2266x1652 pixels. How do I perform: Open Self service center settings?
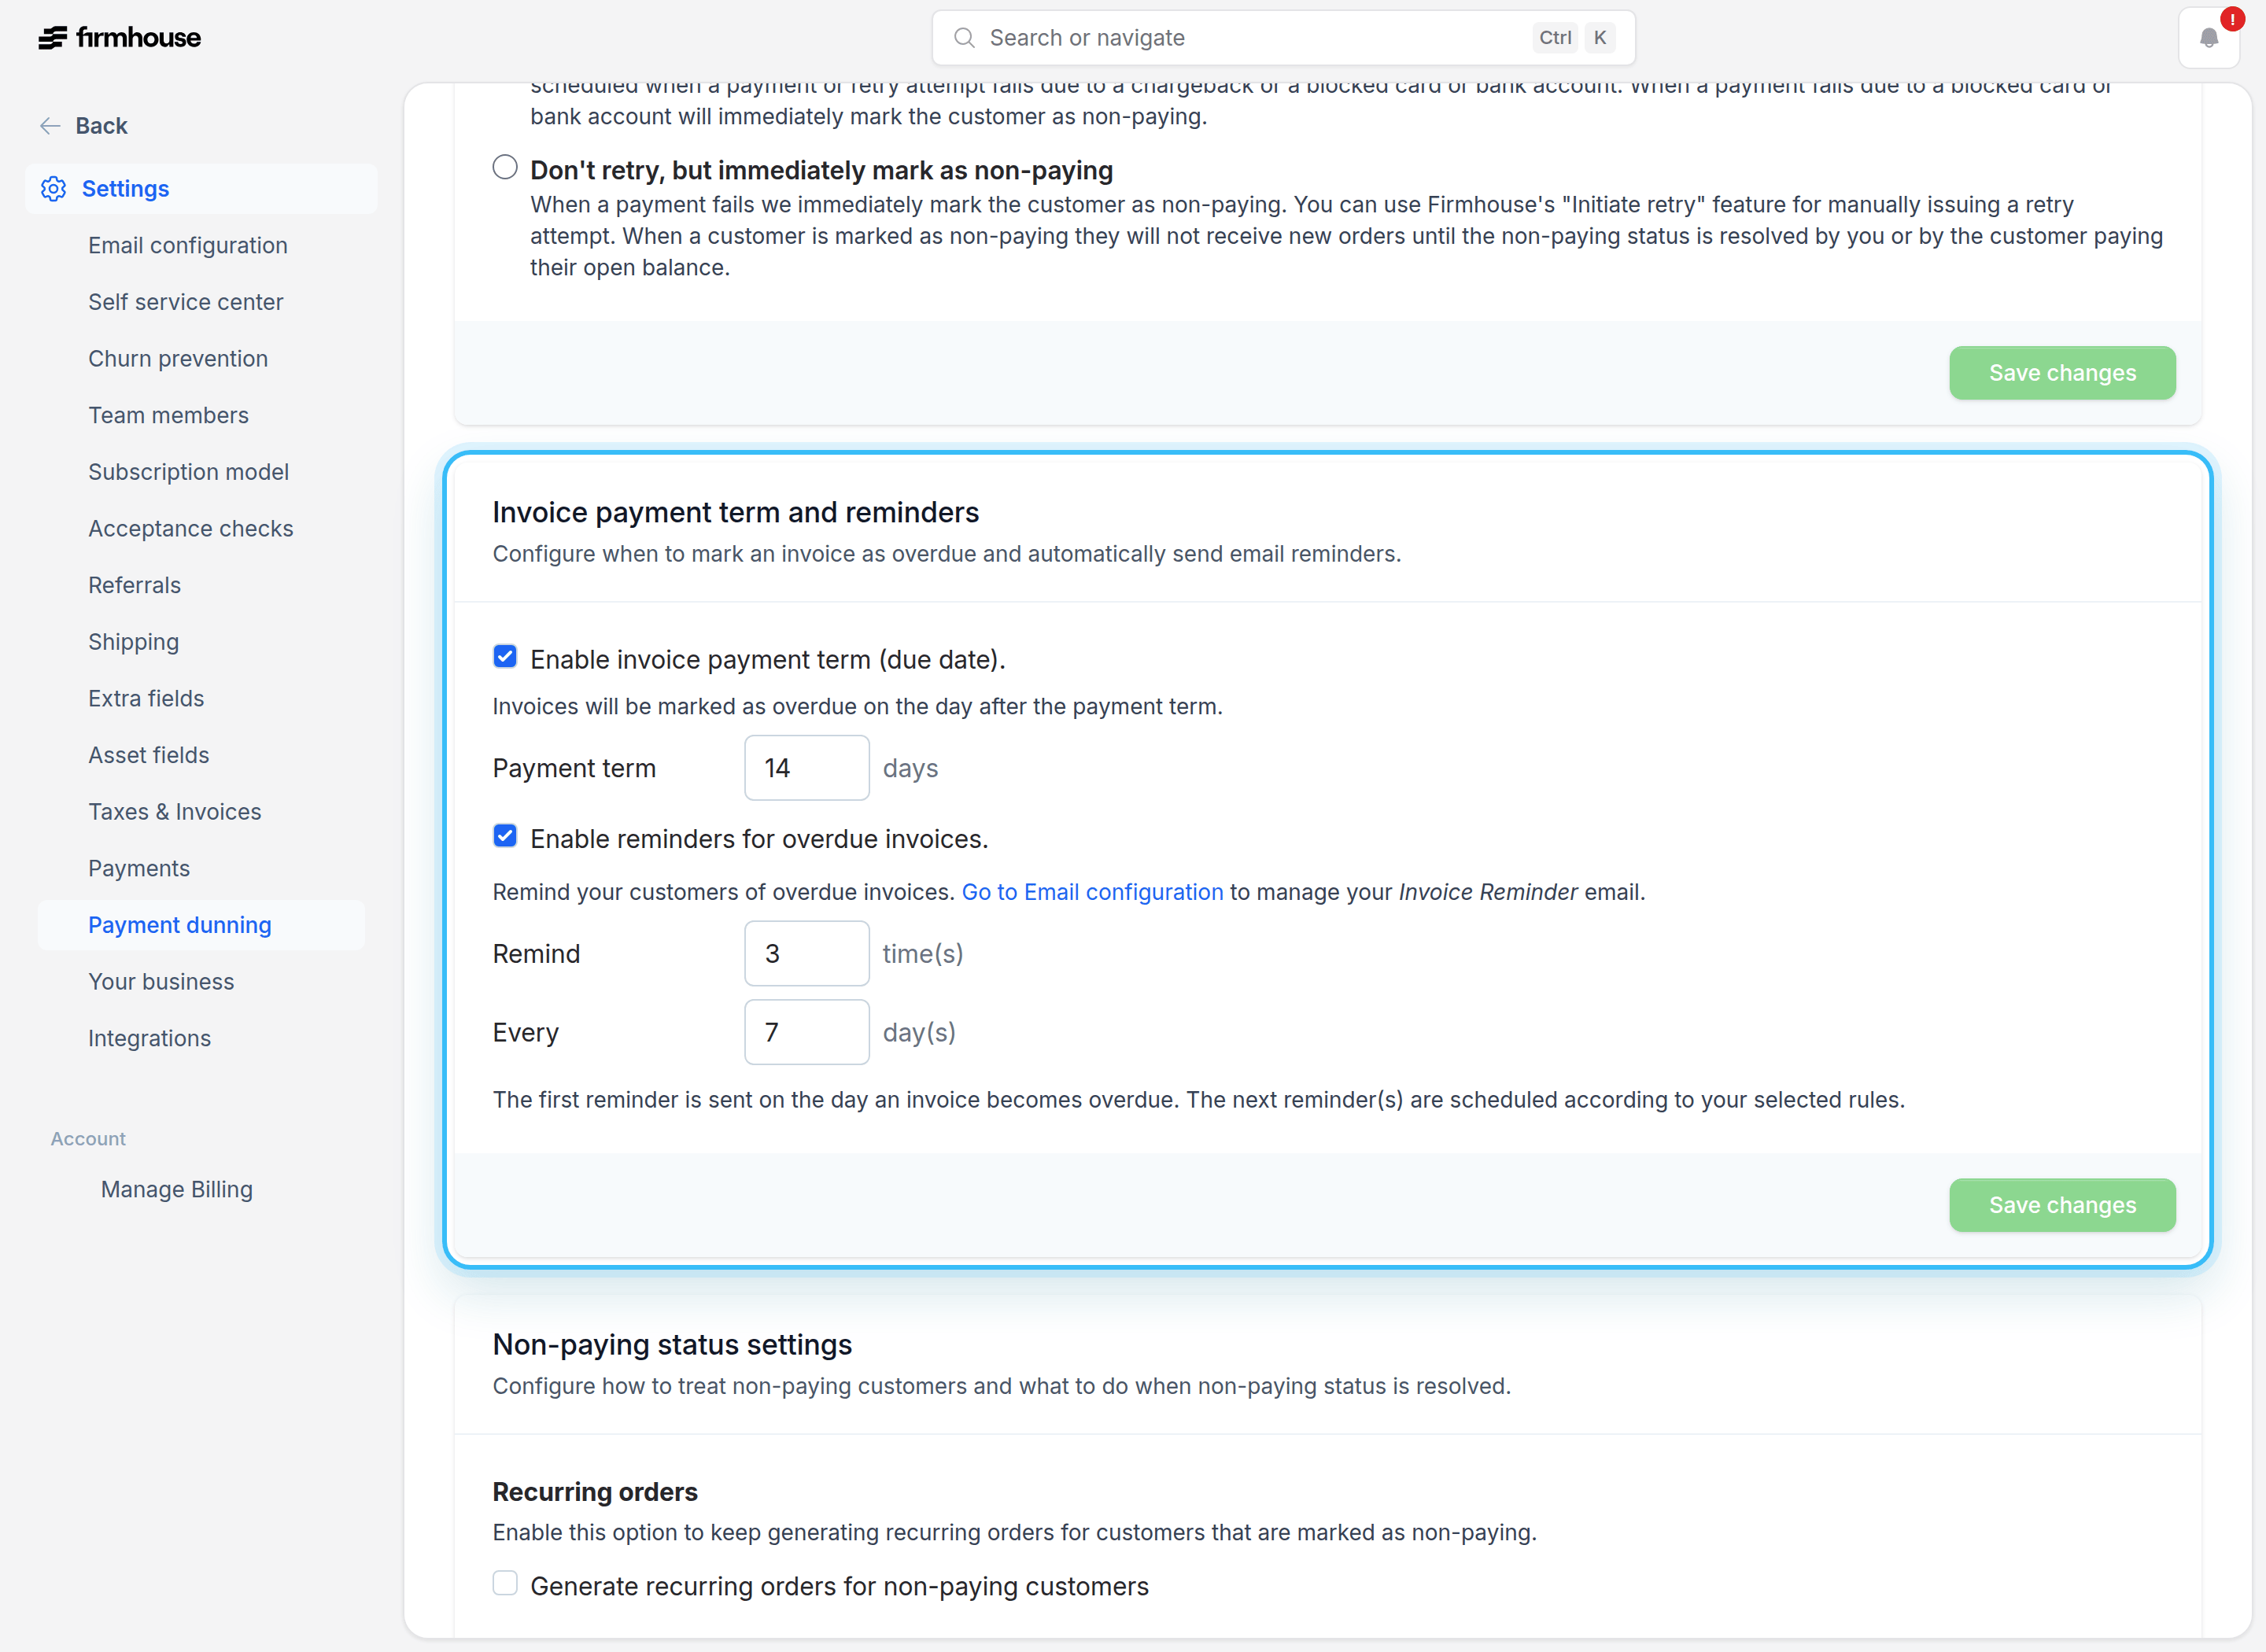pos(186,302)
